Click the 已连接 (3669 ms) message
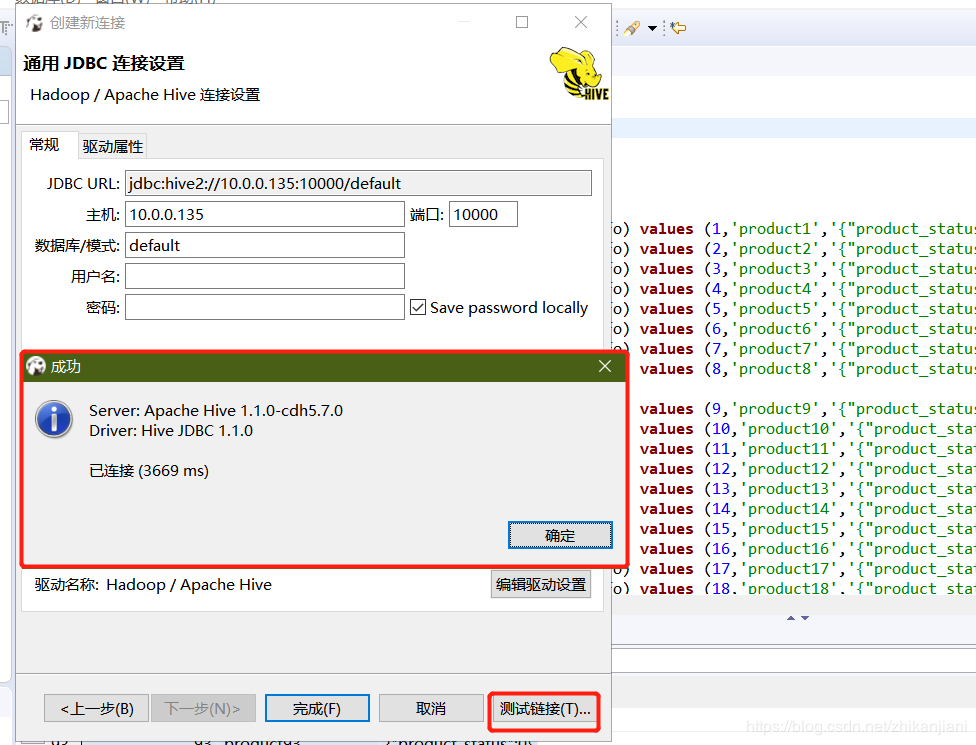The width and height of the screenshot is (976, 745). (149, 471)
